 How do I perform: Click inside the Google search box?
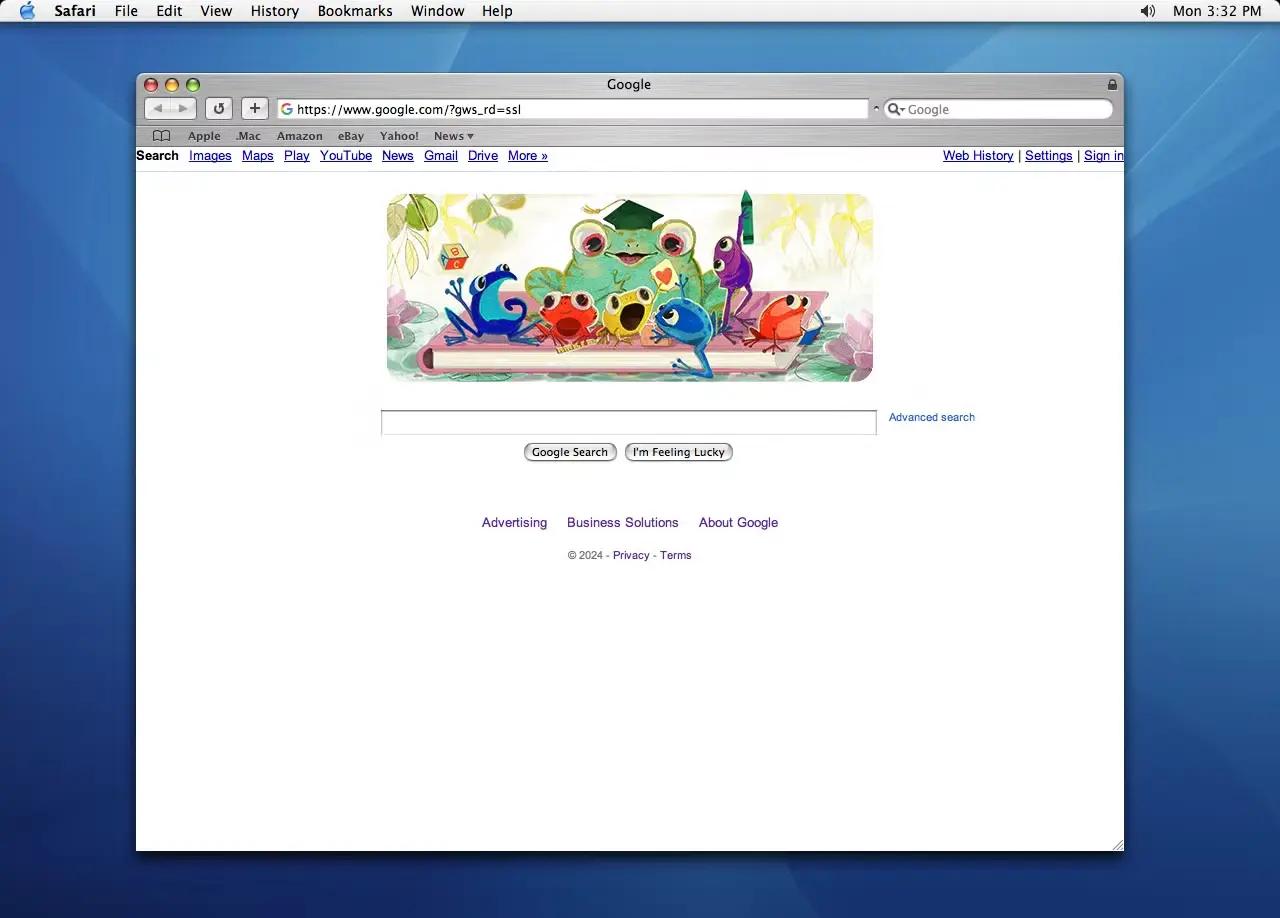coord(628,422)
